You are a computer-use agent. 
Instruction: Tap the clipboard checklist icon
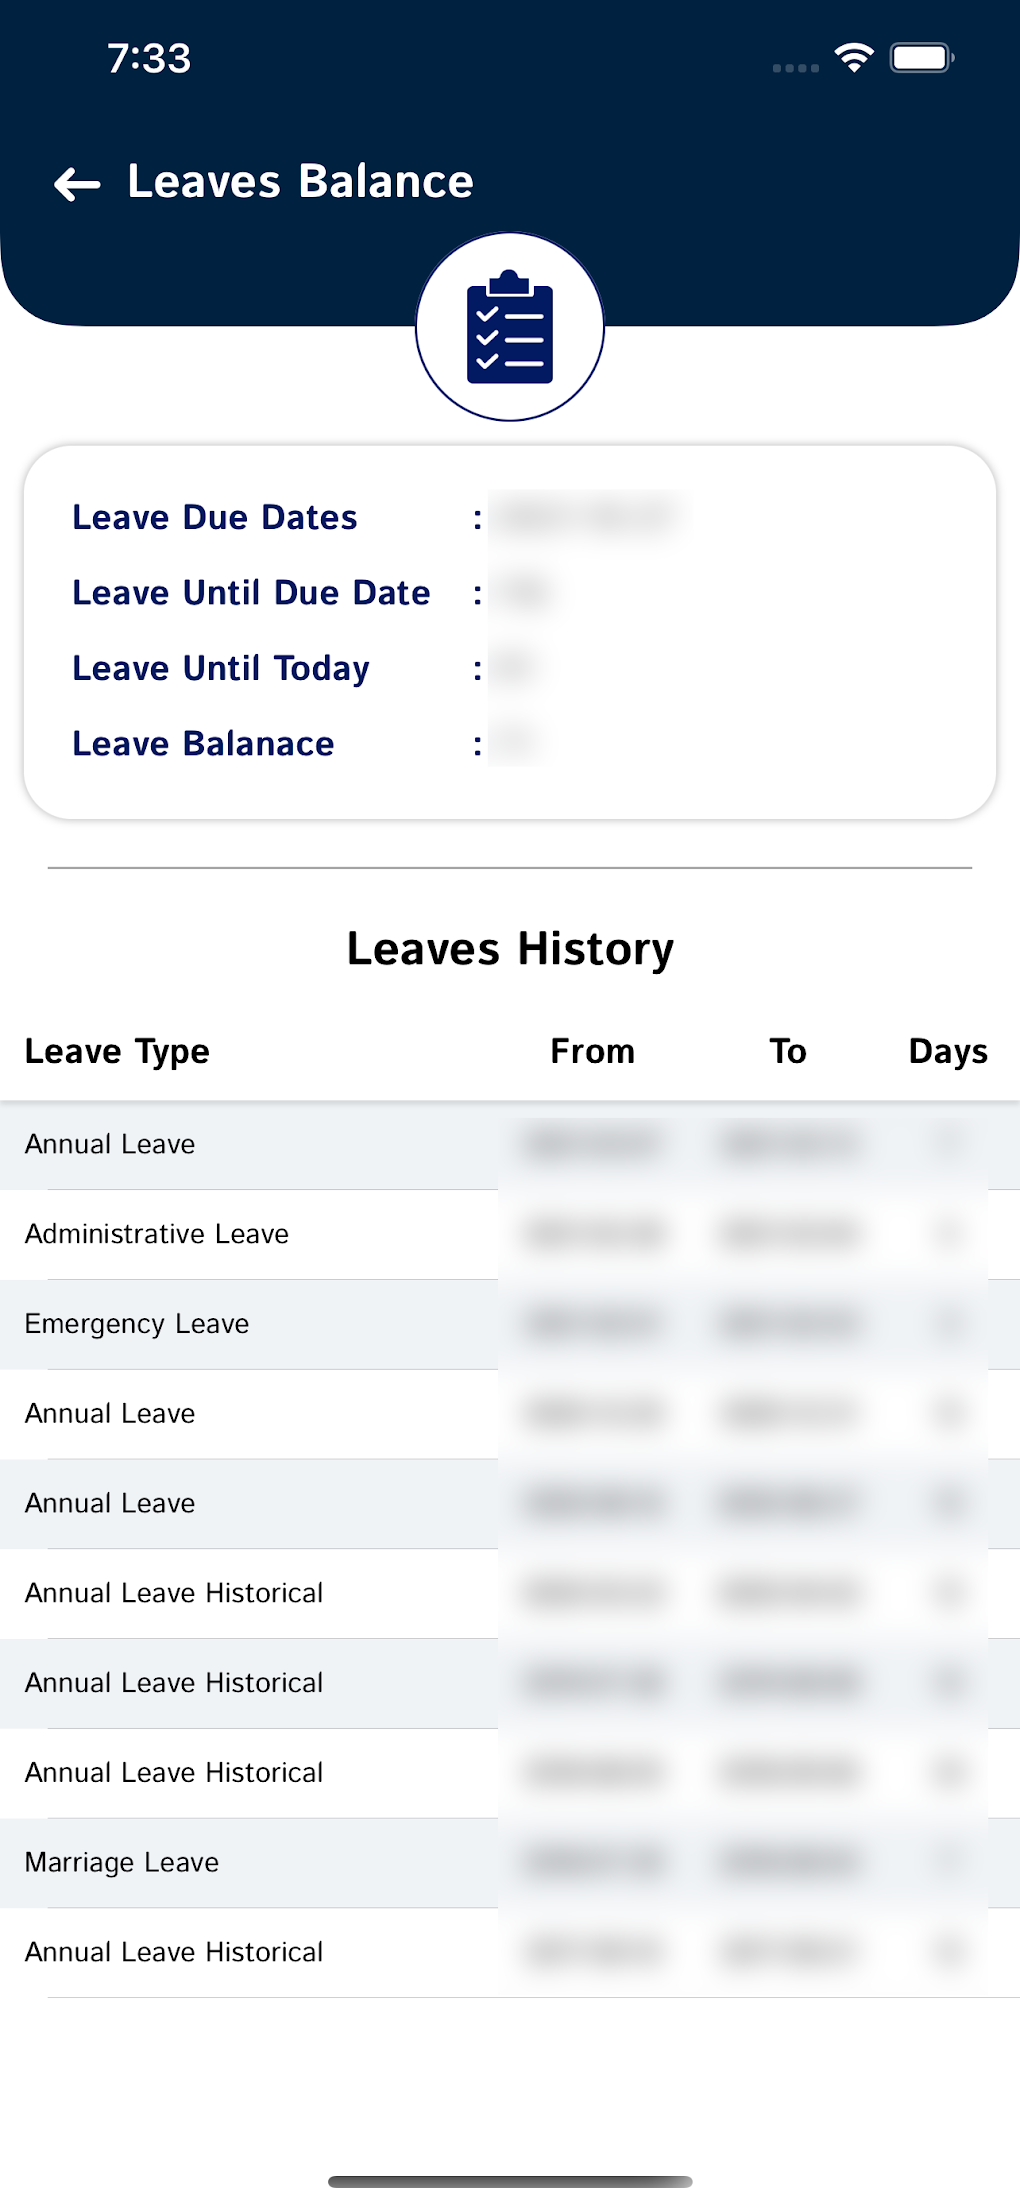click(x=510, y=327)
